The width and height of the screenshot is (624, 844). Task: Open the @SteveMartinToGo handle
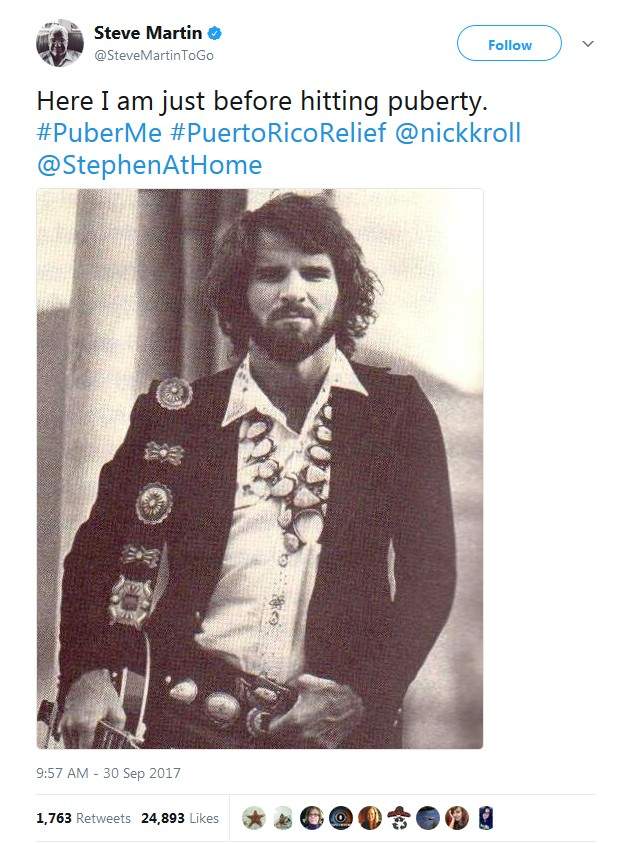(154, 55)
